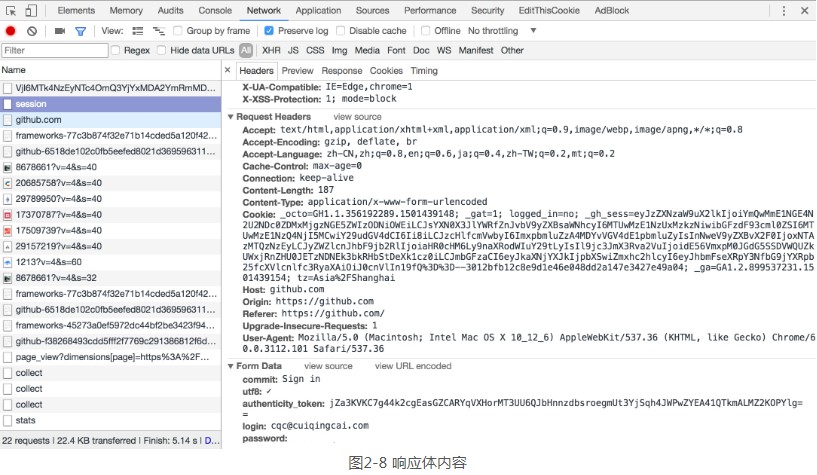Click view source next to Request Headers
Image resolution: width=817 pixels, height=475 pixels.
tap(357, 117)
